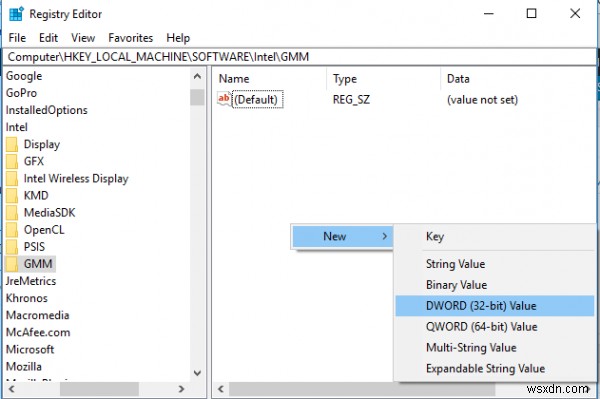Create a DWORD (32-bit) Value

click(x=494, y=306)
